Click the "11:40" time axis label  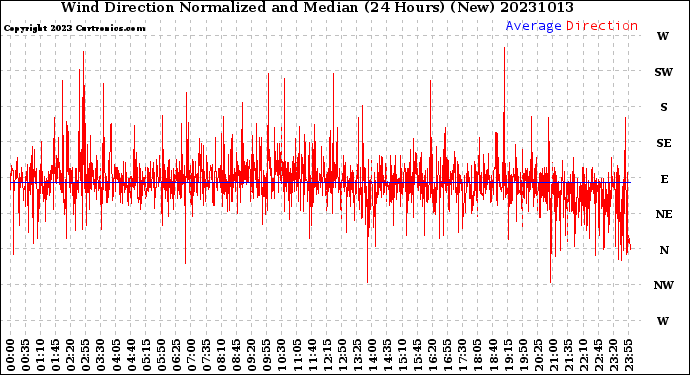[x=312, y=355]
